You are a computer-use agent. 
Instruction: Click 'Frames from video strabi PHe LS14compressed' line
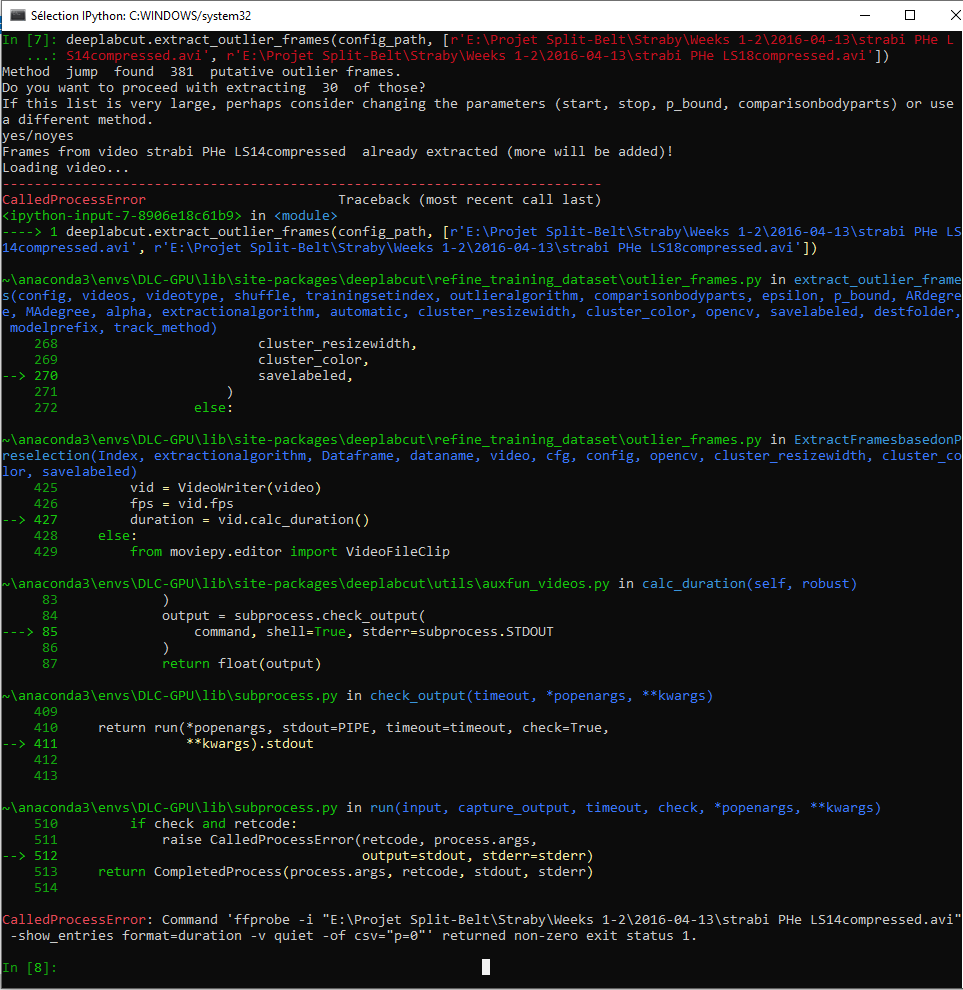[x=338, y=152]
